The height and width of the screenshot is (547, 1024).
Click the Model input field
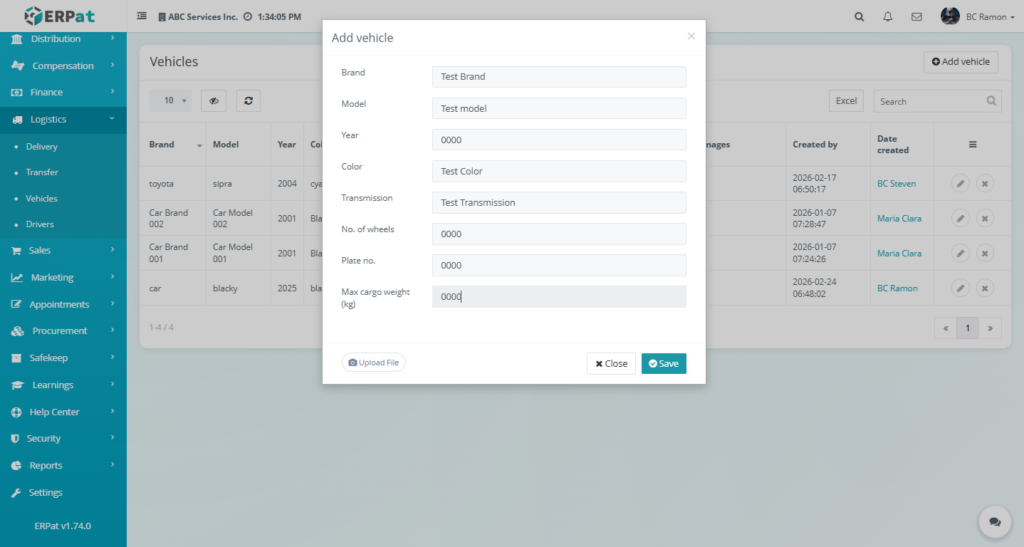pos(559,108)
